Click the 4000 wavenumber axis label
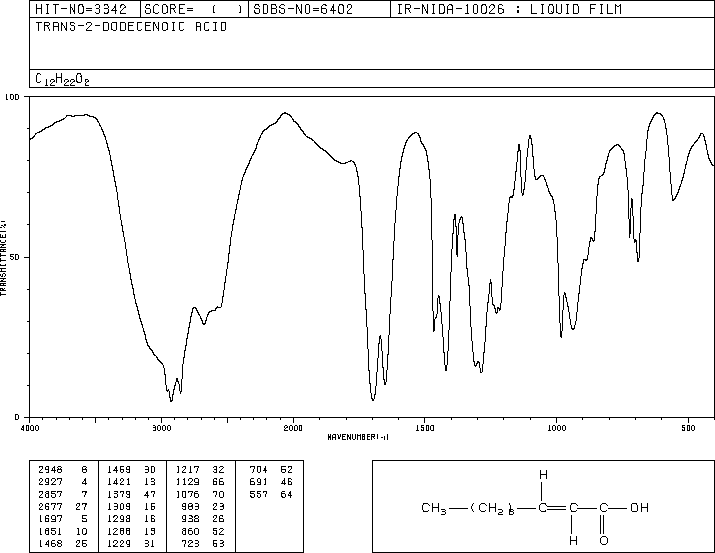This screenshot has height=553, width=715. coord(30,428)
